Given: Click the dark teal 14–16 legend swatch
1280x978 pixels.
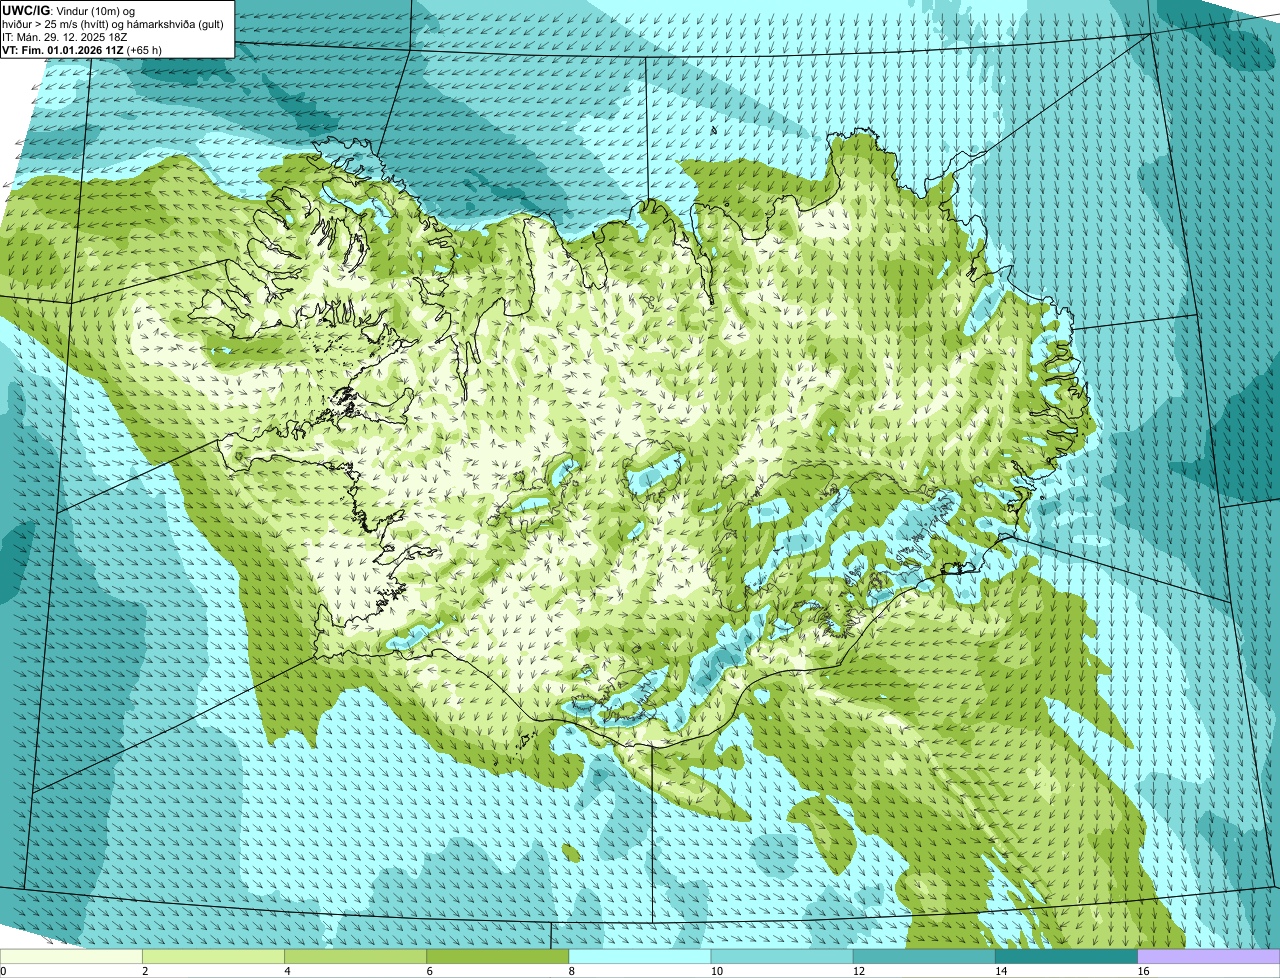Looking at the screenshot, I should pyautogui.click(x=1067, y=957).
